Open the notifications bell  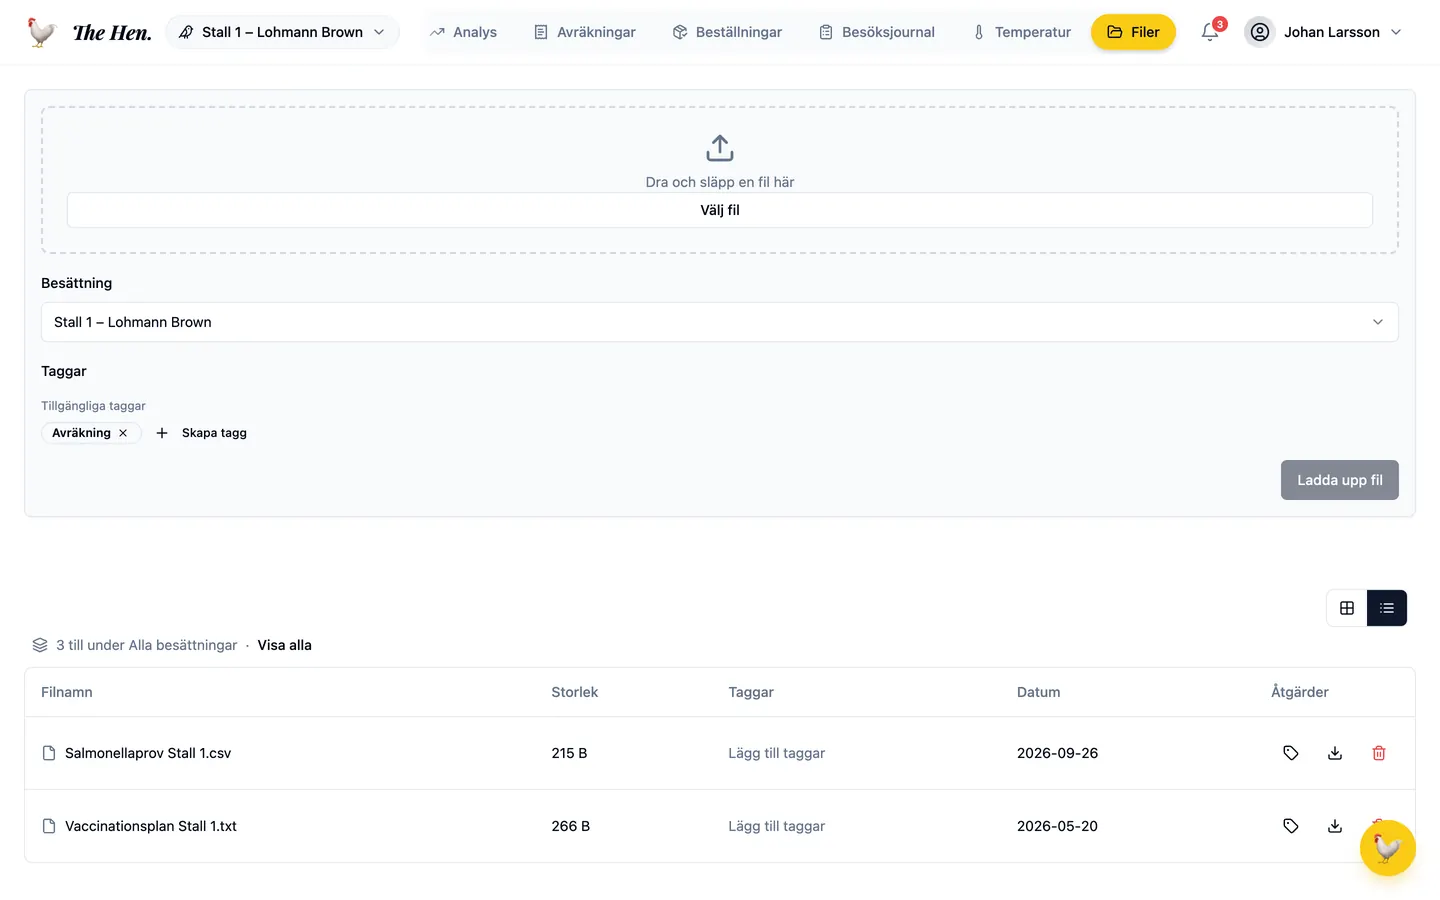1210,32
